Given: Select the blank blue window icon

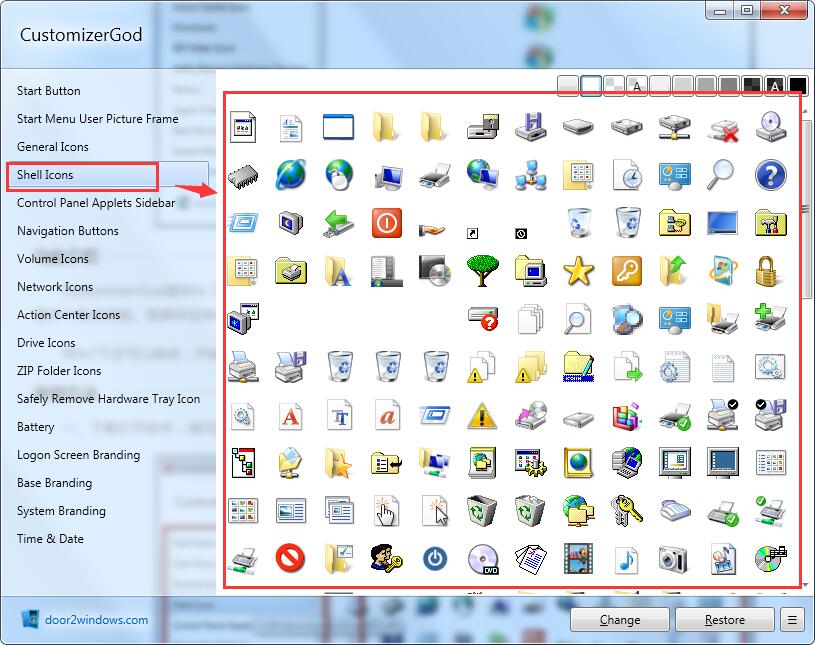Looking at the screenshot, I should pos(338,127).
